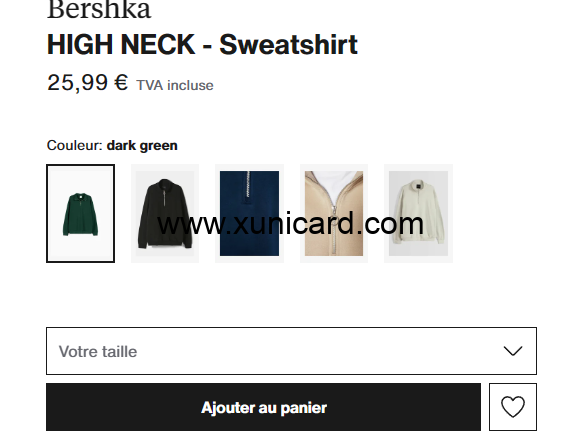Image resolution: width=581 pixels, height=446 pixels.
Task: Select the dark green sweatshirt color
Action: [x=80, y=213]
